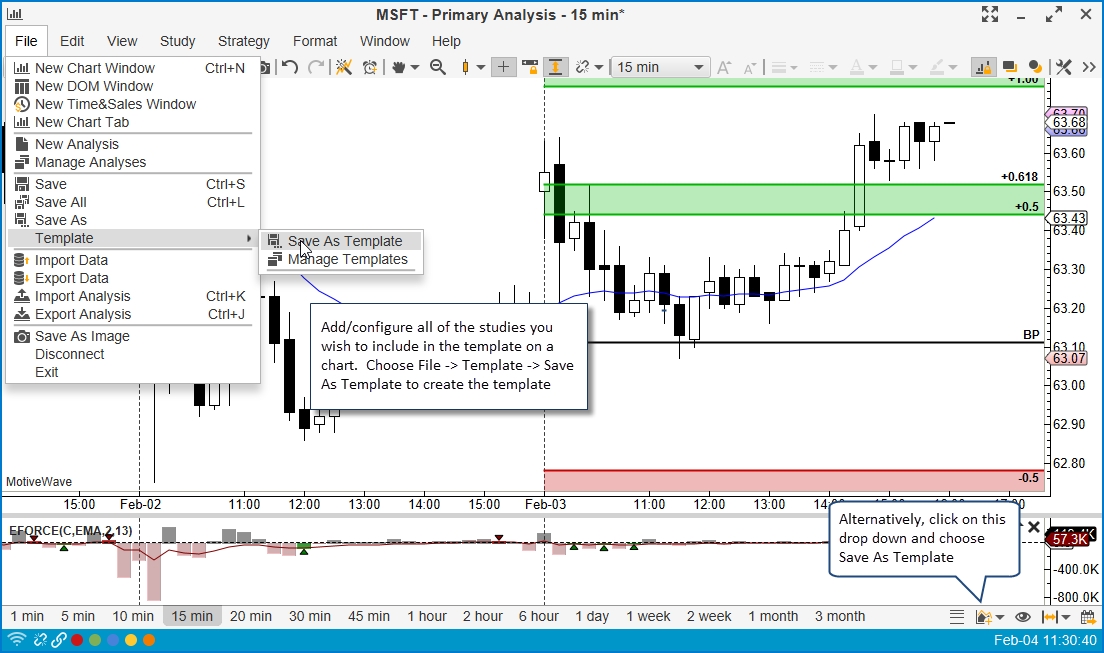
Task: Toggle the highlighted chart overlay toolbar button
Action: pos(982,67)
